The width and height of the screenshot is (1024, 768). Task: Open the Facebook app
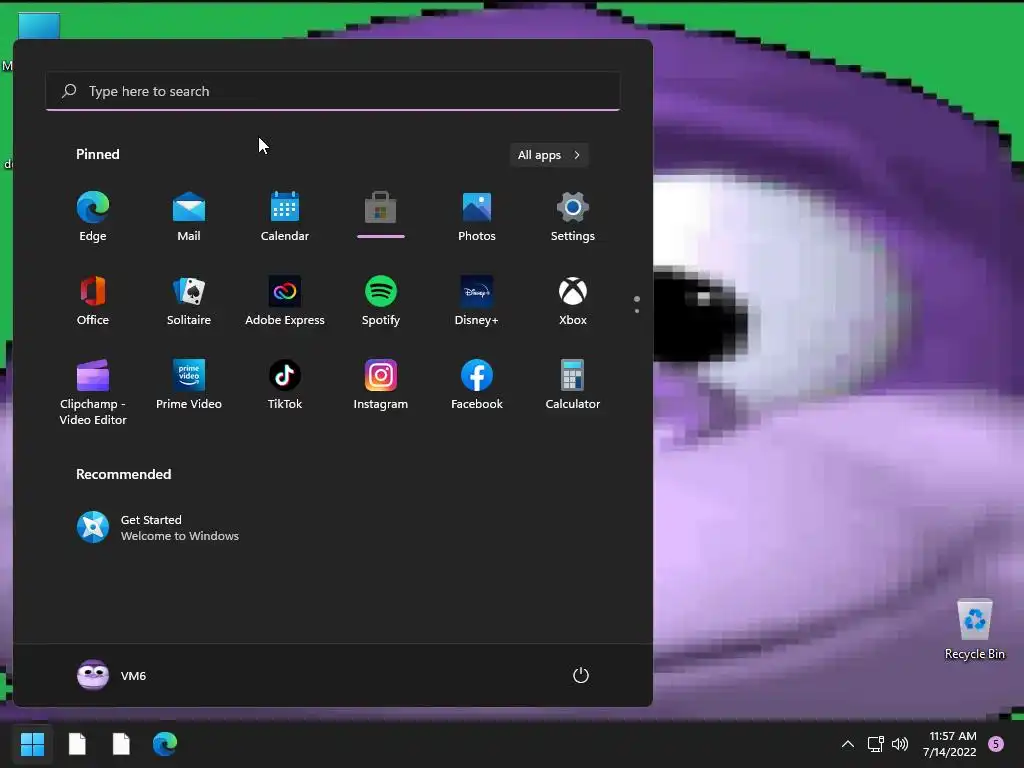pyautogui.click(x=477, y=385)
